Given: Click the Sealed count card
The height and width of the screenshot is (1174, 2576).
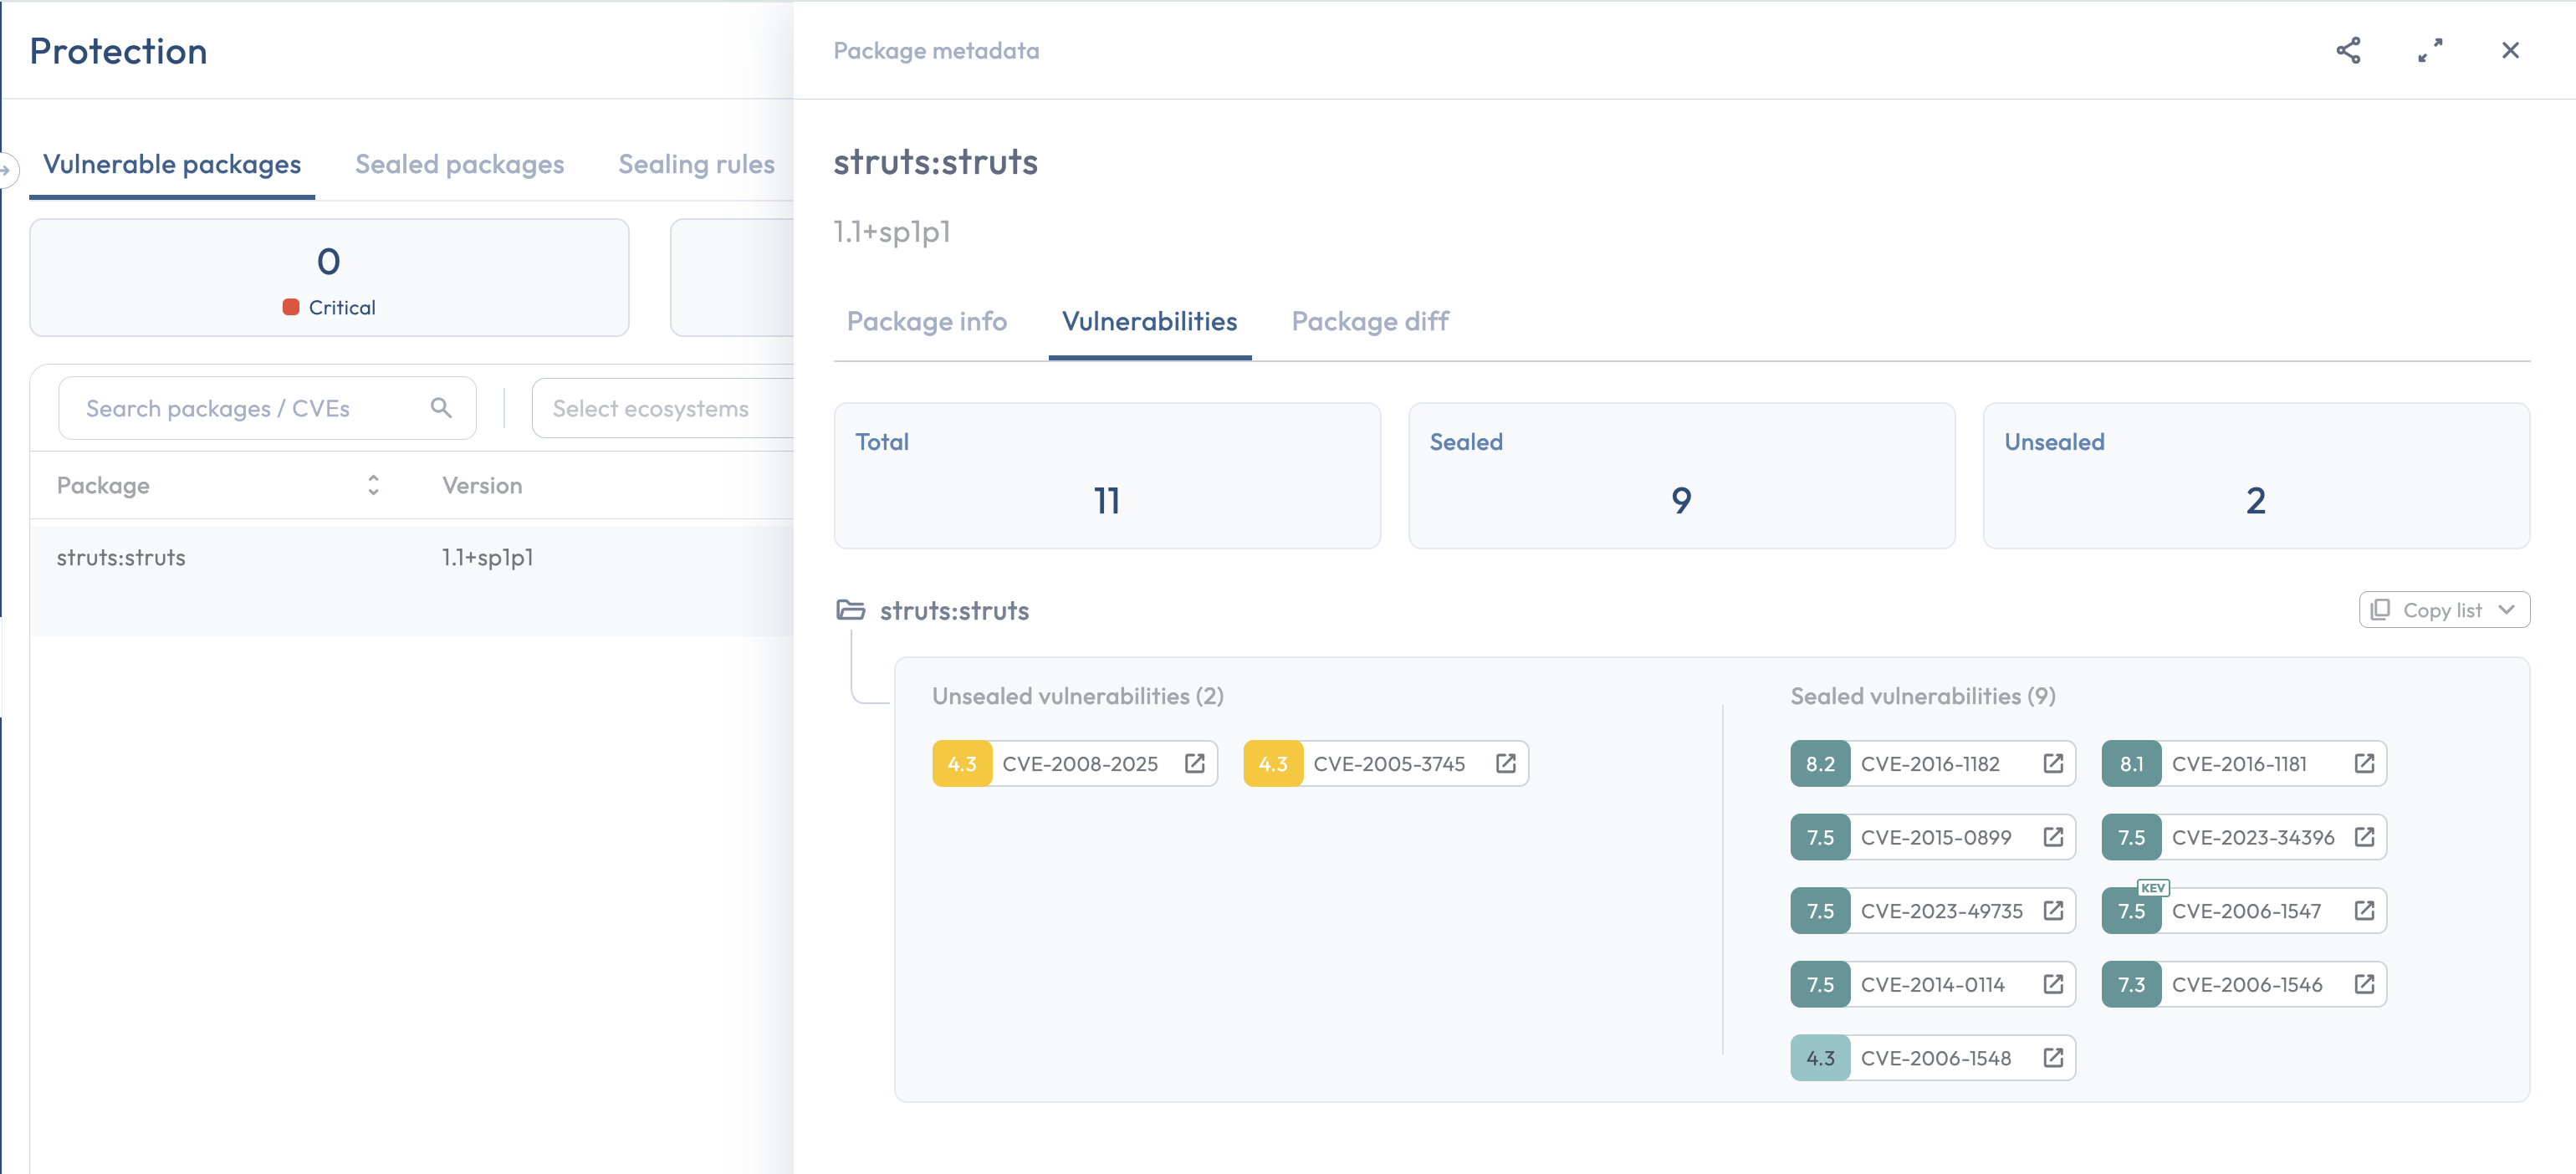Looking at the screenshot, I should click(1681, 476).
